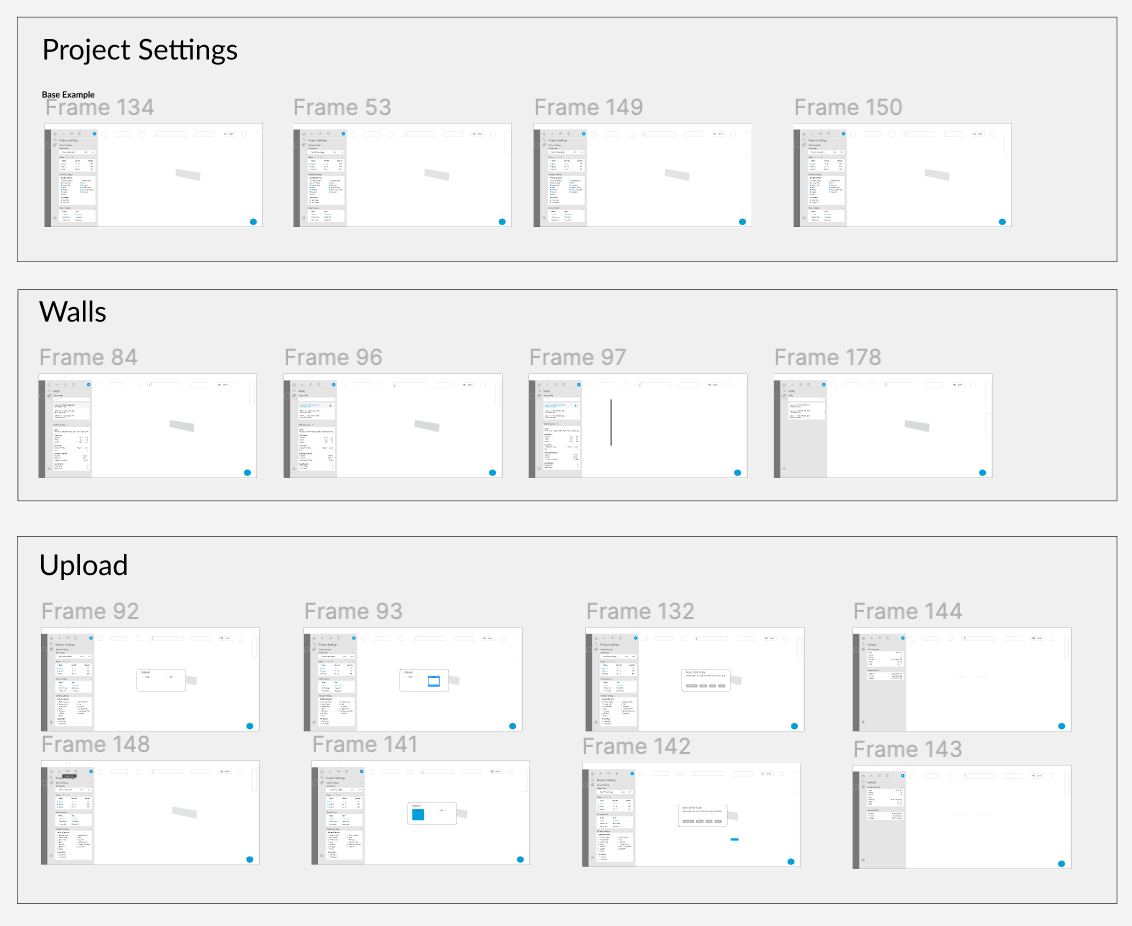Image resolution: width=1132 pixels, height=926 pixels.
Task: Select the Frame 149 label
Action: point(588,108)
